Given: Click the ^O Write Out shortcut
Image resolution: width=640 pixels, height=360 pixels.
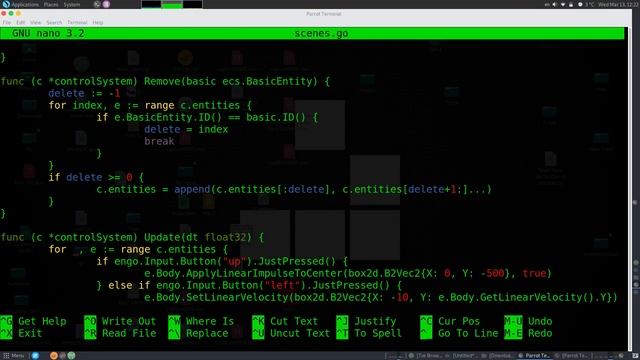Looking at the screenshot, I should 120,321.
